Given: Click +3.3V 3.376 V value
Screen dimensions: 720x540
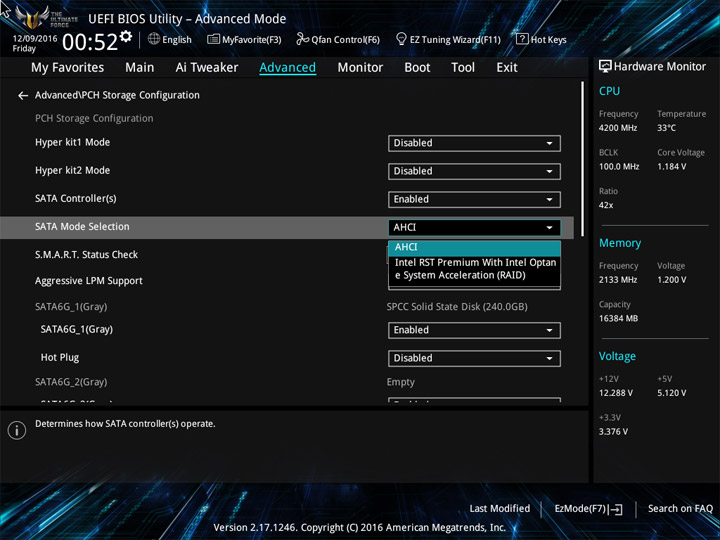Looking at the screenshot, I should click(x=613, y=432).
